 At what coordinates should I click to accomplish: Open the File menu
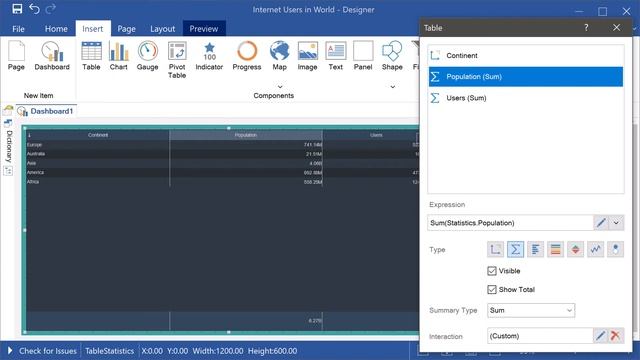click(18, 29)
